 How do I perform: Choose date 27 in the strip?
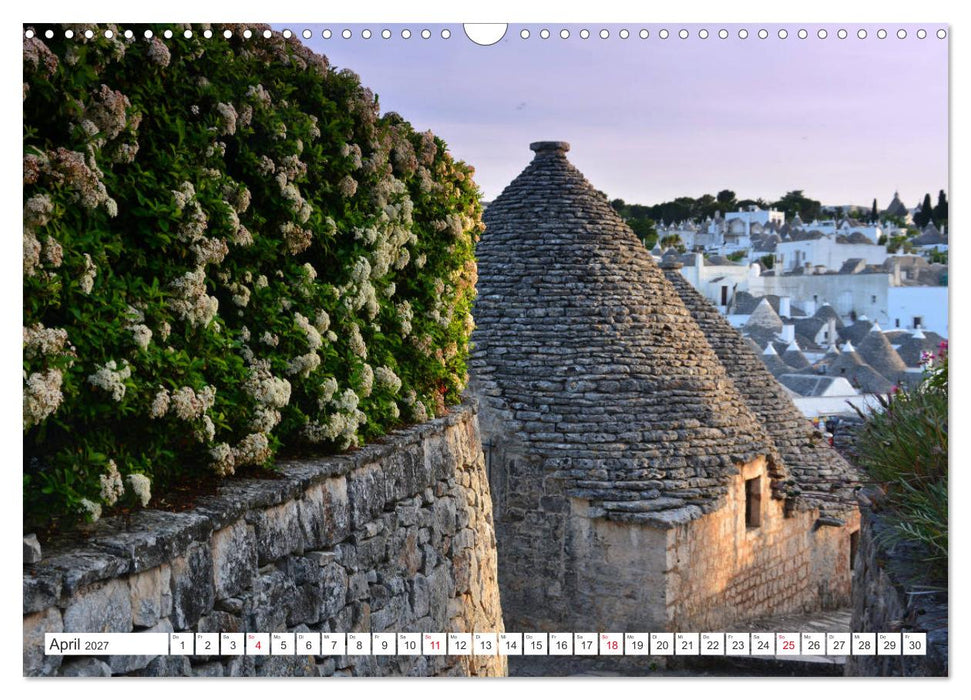click(839, 644)
